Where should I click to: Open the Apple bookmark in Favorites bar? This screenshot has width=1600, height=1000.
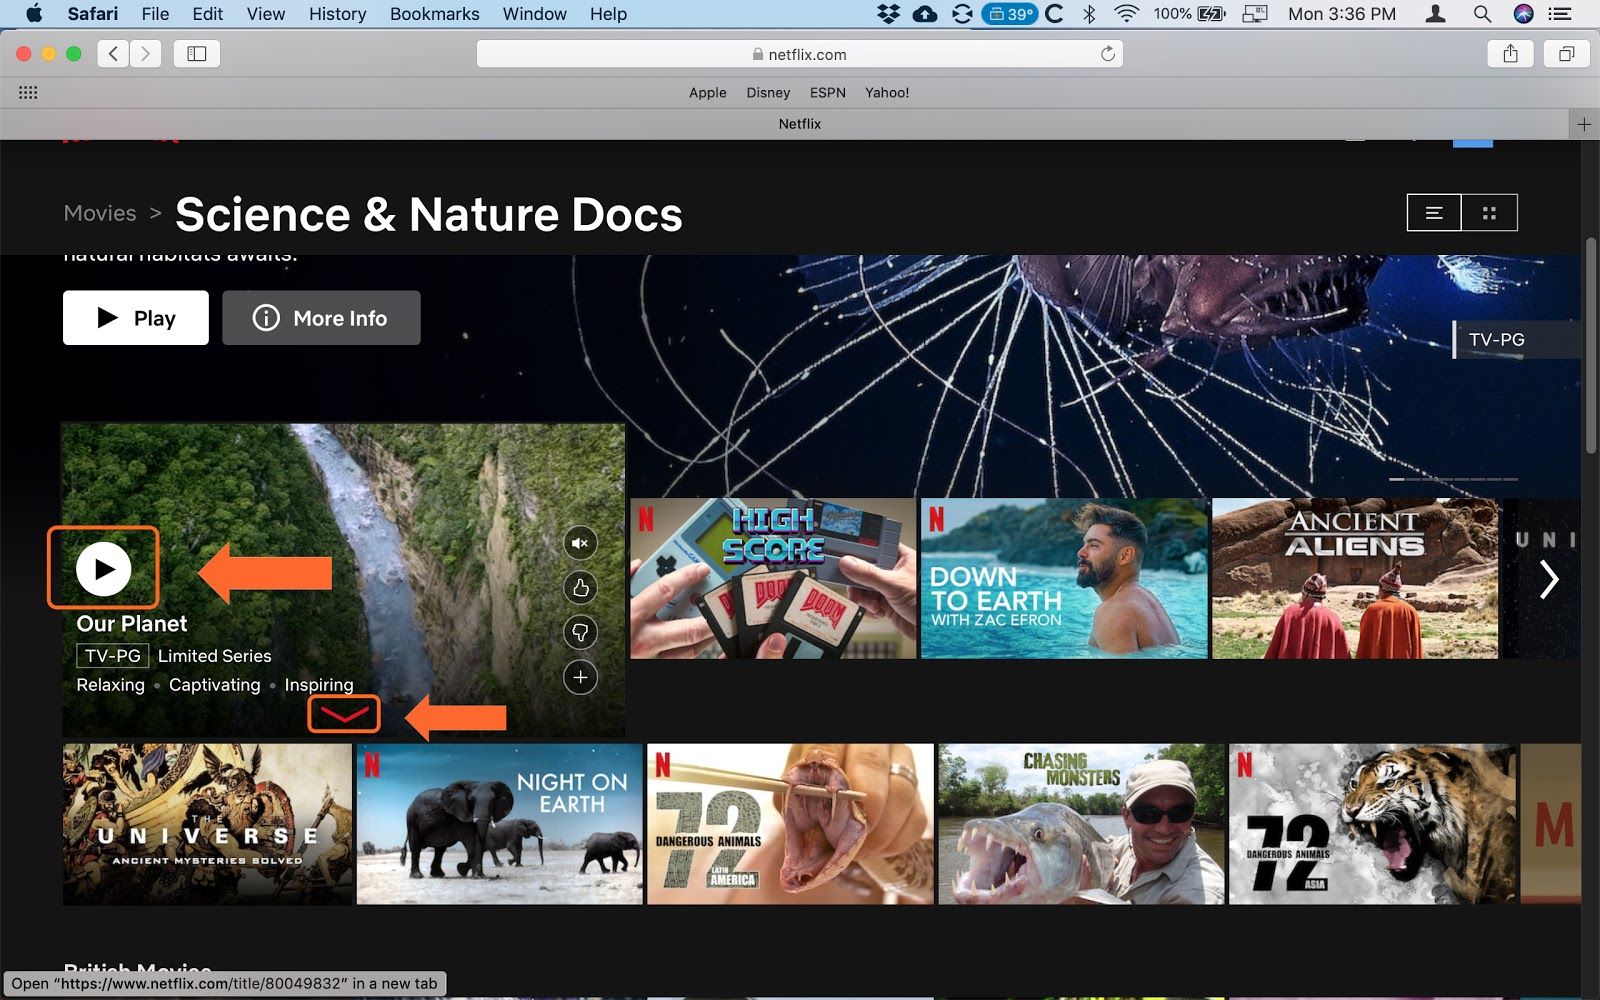tap(708, 92)
